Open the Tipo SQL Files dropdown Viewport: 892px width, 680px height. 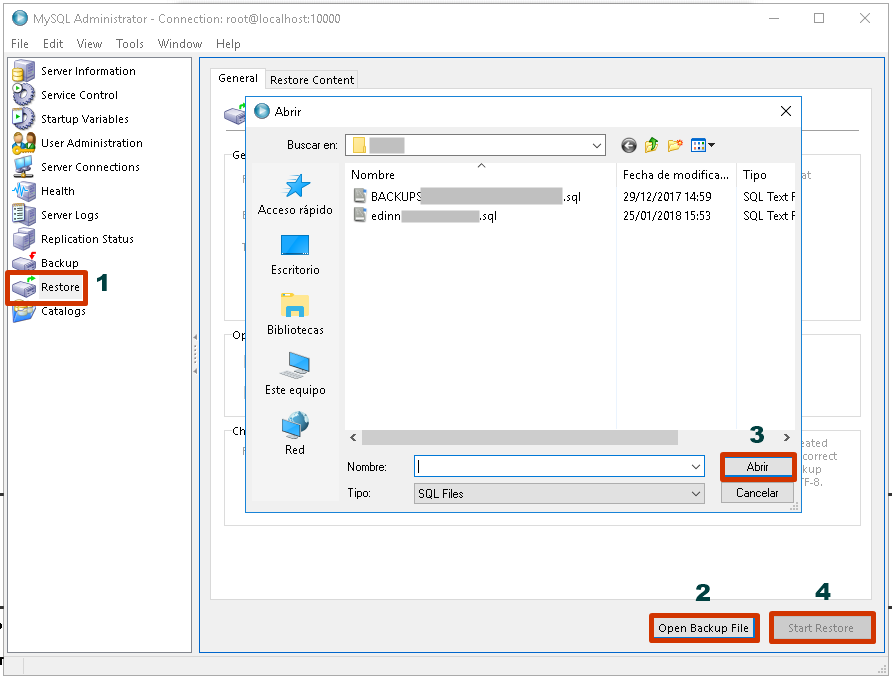(559, 493)
